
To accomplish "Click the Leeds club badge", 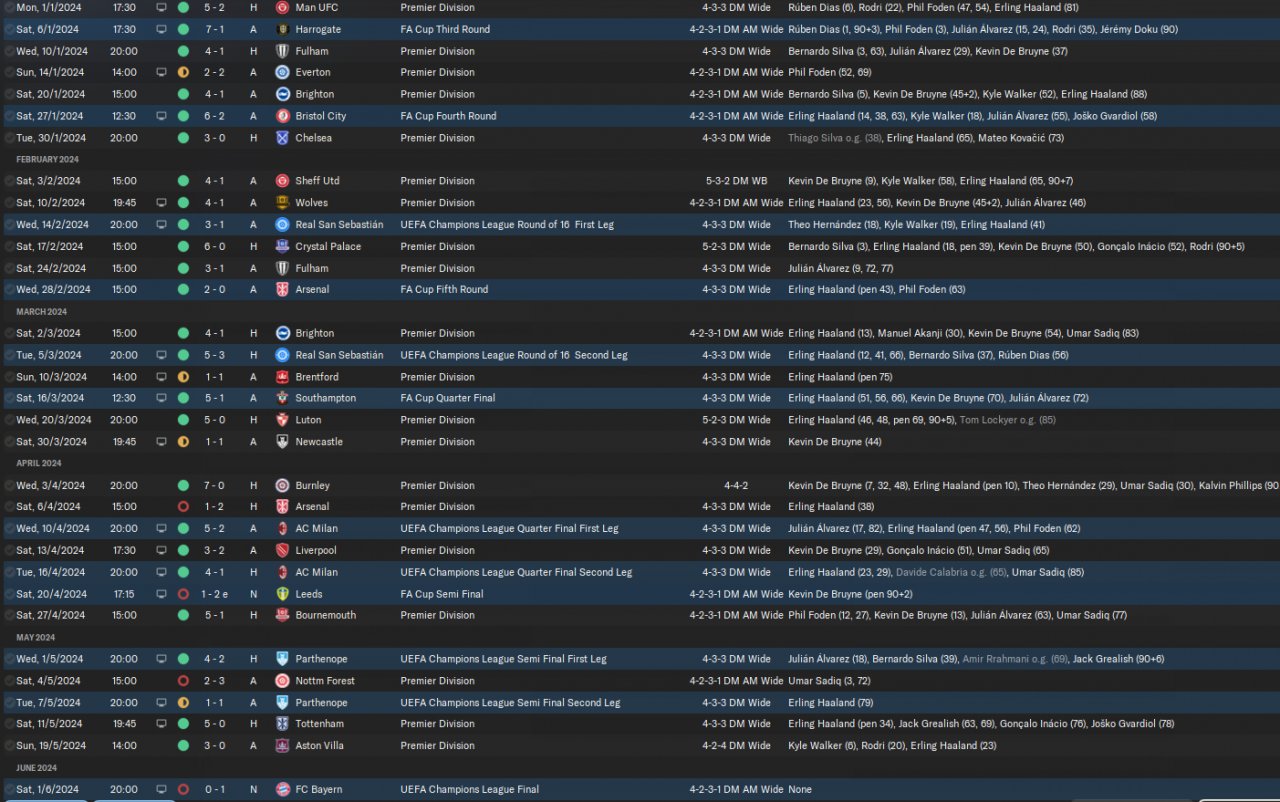I will (283, 594).
